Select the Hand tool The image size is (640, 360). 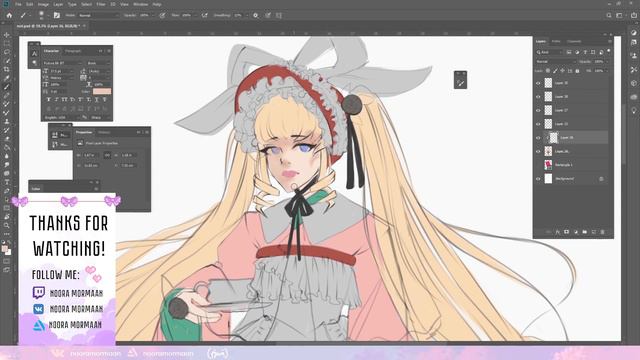pos(7,216)
